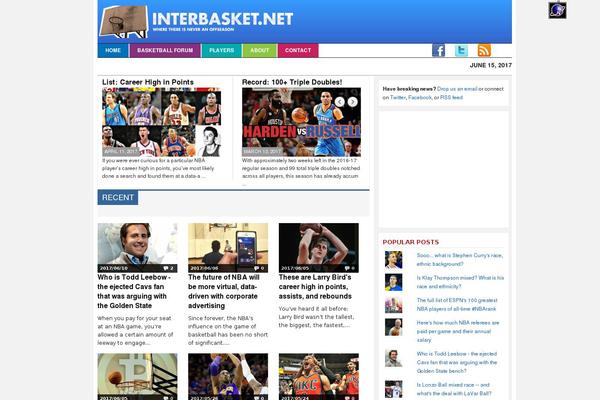The width and height of the screenshot is (600, 400).
Task: Open 'List: Career High in Points' headline
Action: (148, 82)
